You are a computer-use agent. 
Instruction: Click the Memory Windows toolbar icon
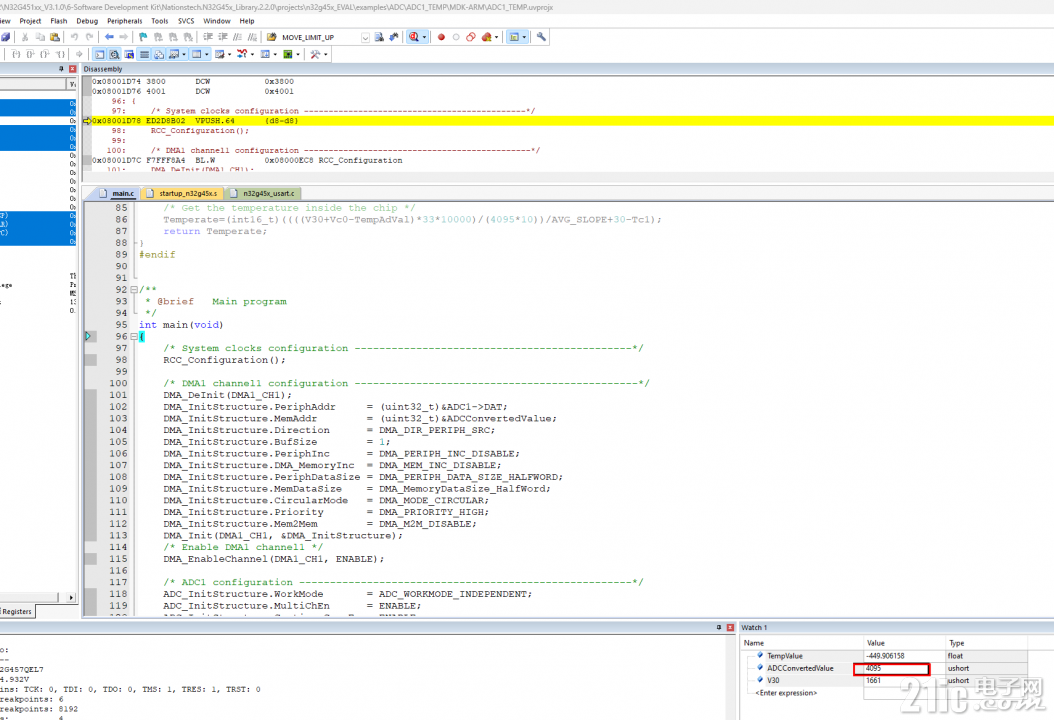click(x=196, y=54)
